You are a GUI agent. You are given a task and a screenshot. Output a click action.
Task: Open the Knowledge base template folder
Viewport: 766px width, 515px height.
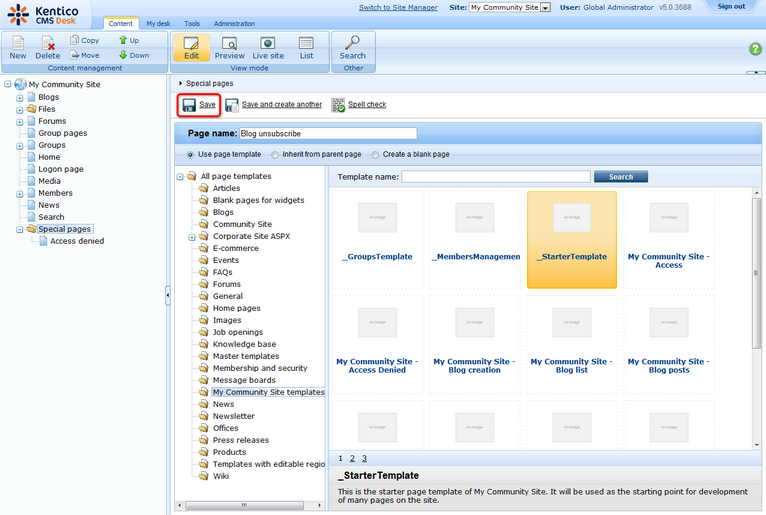click(244, 344)
